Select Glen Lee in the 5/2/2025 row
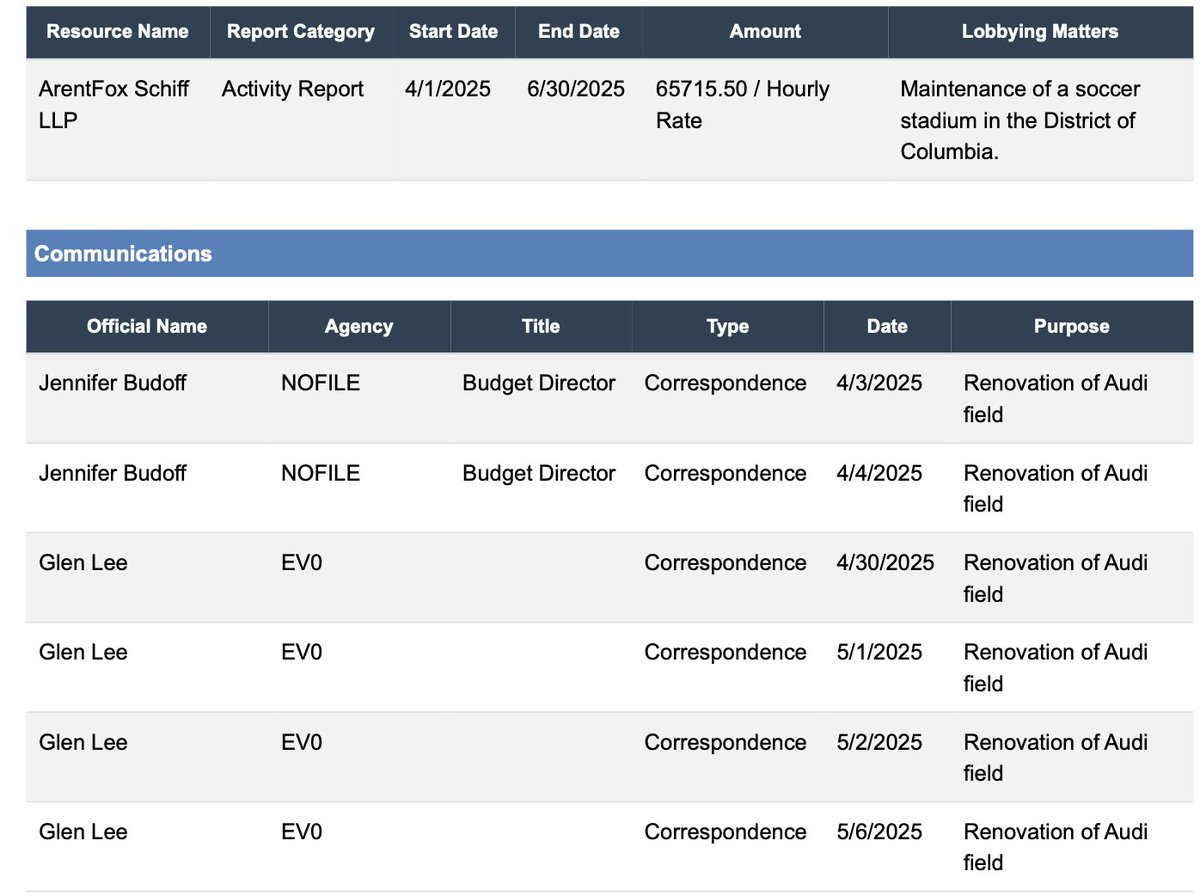 [83, 742]
